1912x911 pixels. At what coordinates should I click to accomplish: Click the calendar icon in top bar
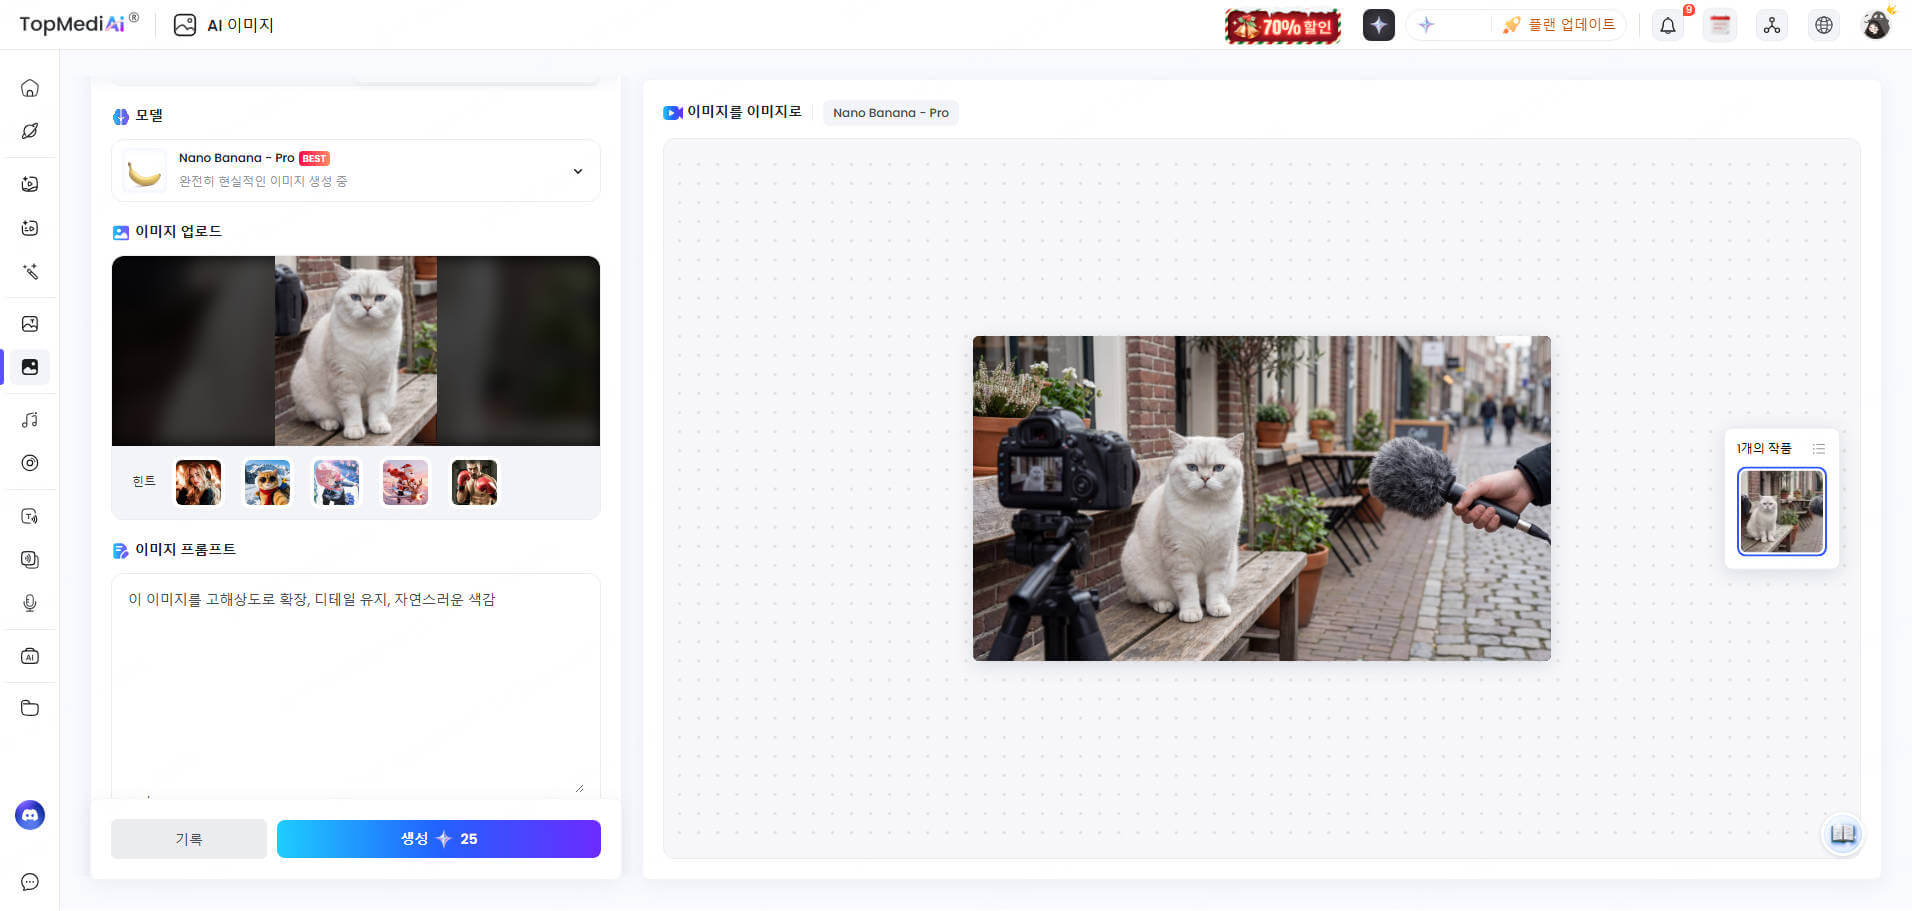pyautogui.click(x=1720, y=26)
